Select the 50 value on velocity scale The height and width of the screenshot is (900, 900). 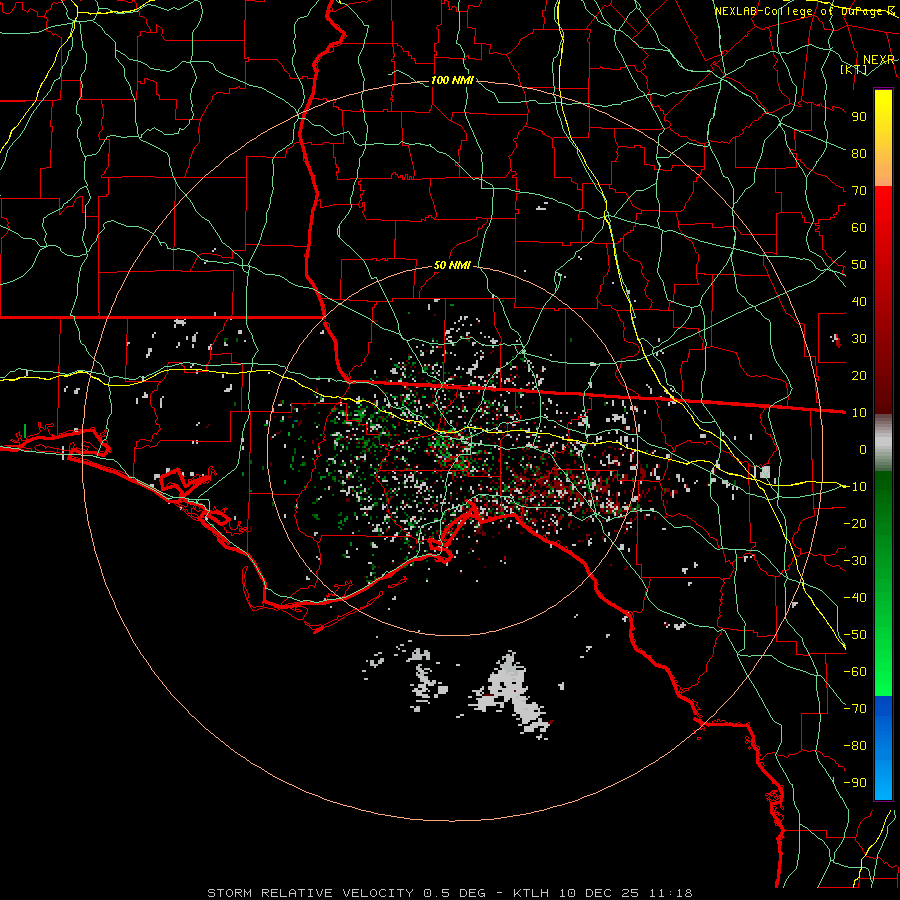[x=859, y=265]
